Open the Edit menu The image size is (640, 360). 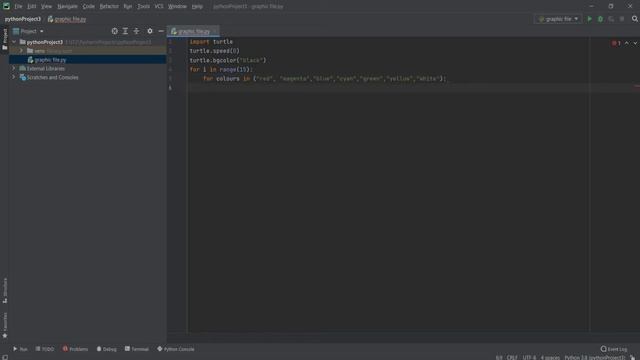click(32, 6)
